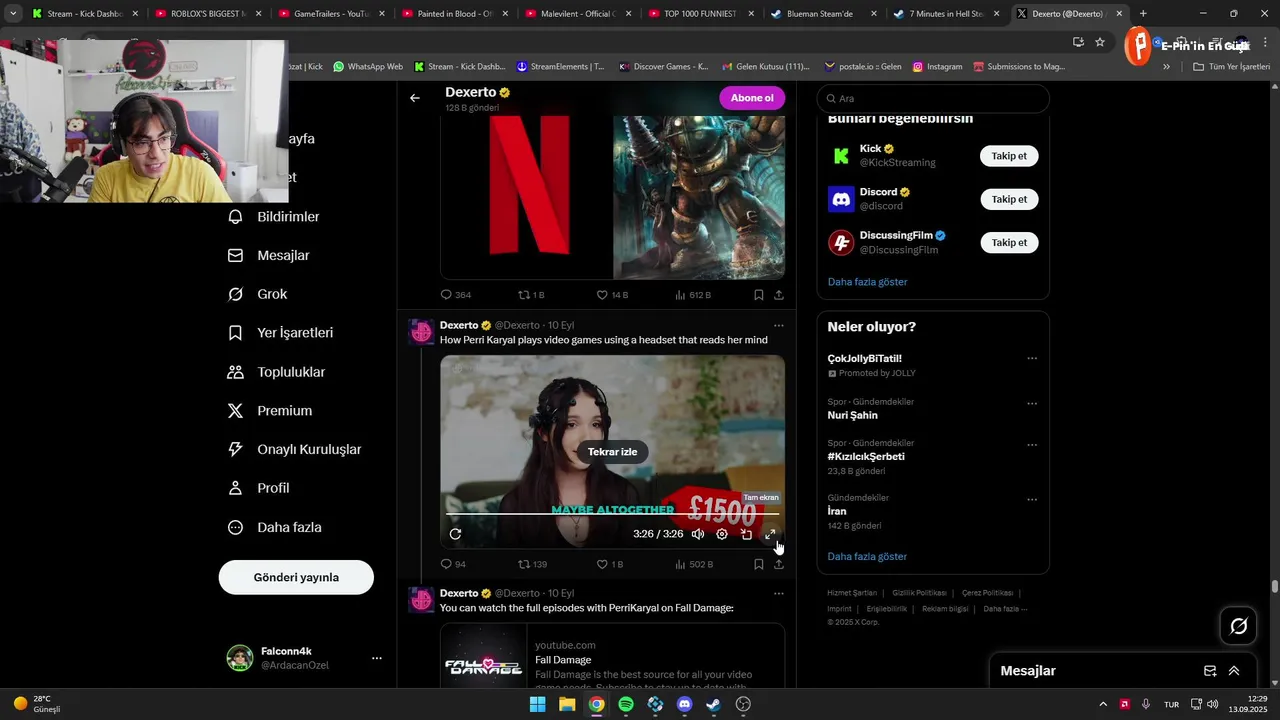Screen dimensions: 1280x720
Task: Click Gönderi yayınla button
Action: pyautogui.click(x=296, y=577)
